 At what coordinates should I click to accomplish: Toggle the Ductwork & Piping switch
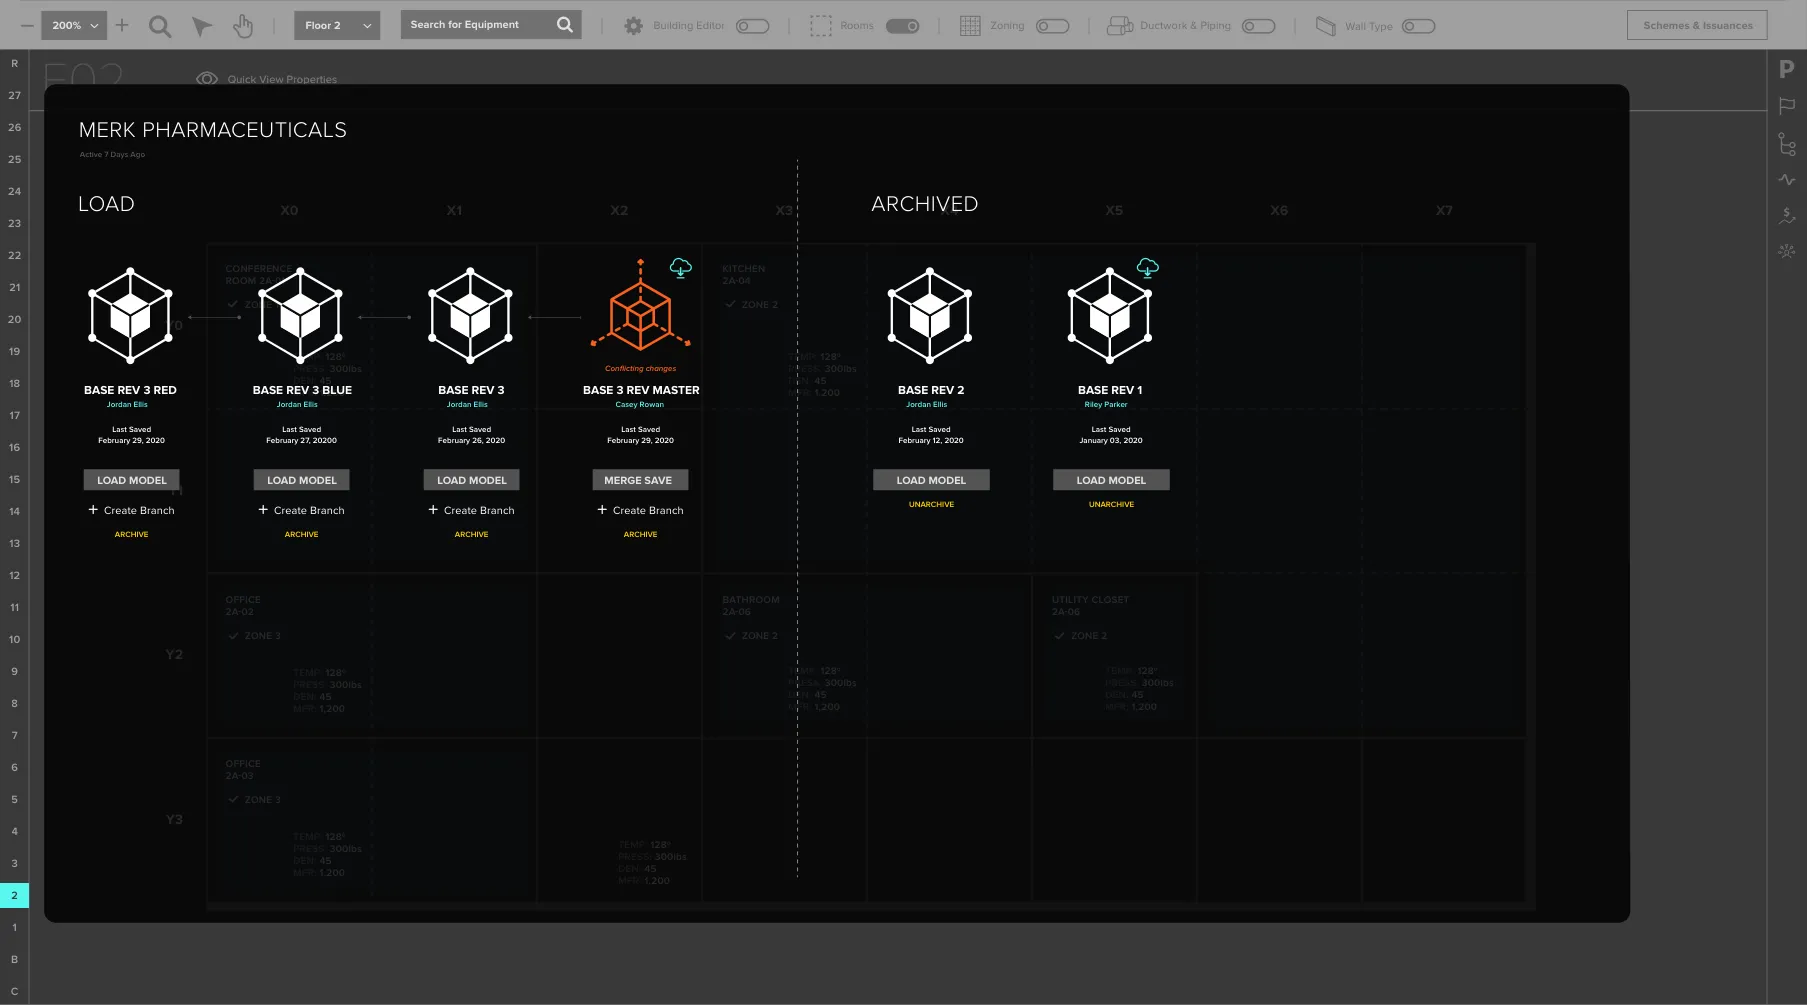click(x=1258, y=26)
